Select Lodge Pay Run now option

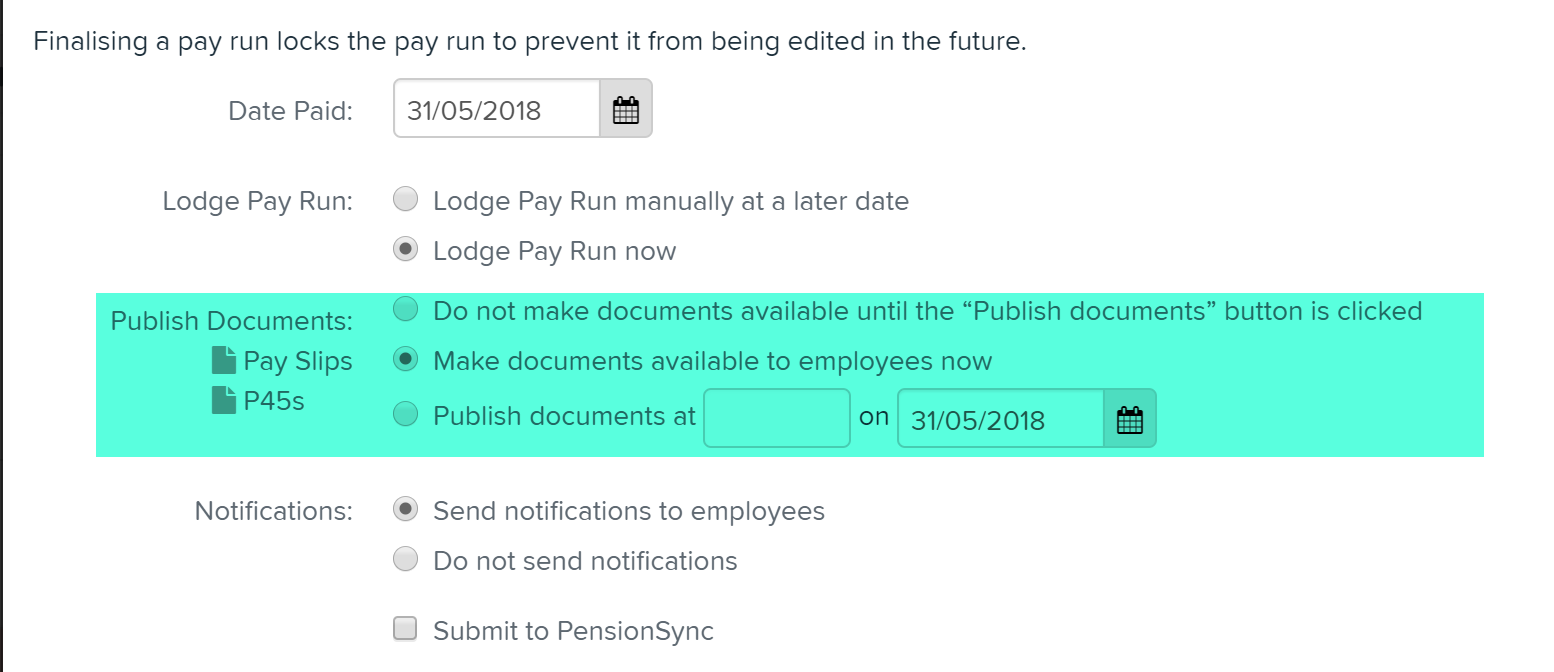[x=405, y=250]
